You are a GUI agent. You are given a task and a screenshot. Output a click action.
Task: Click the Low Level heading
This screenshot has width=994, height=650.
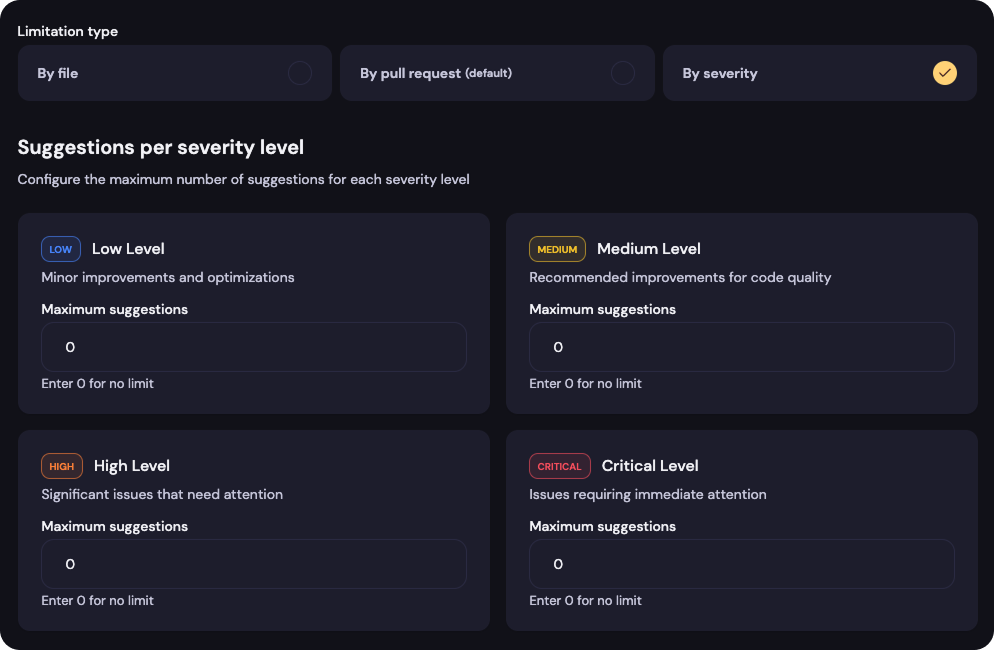coord(128,249)
